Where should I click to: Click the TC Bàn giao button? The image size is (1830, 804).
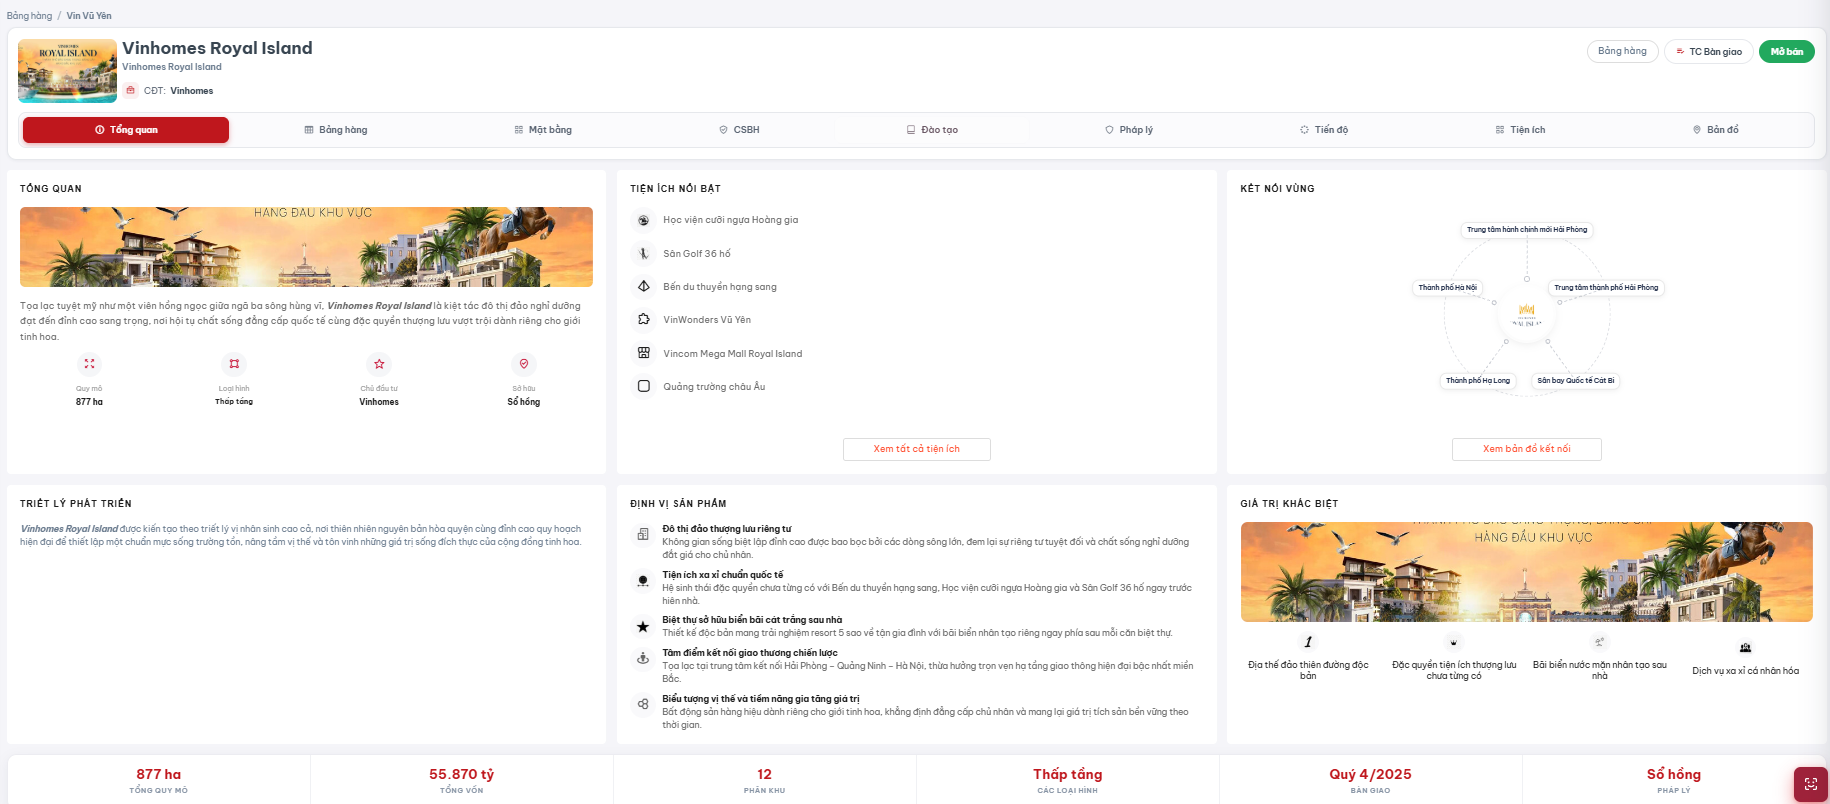pos(1709,51)
